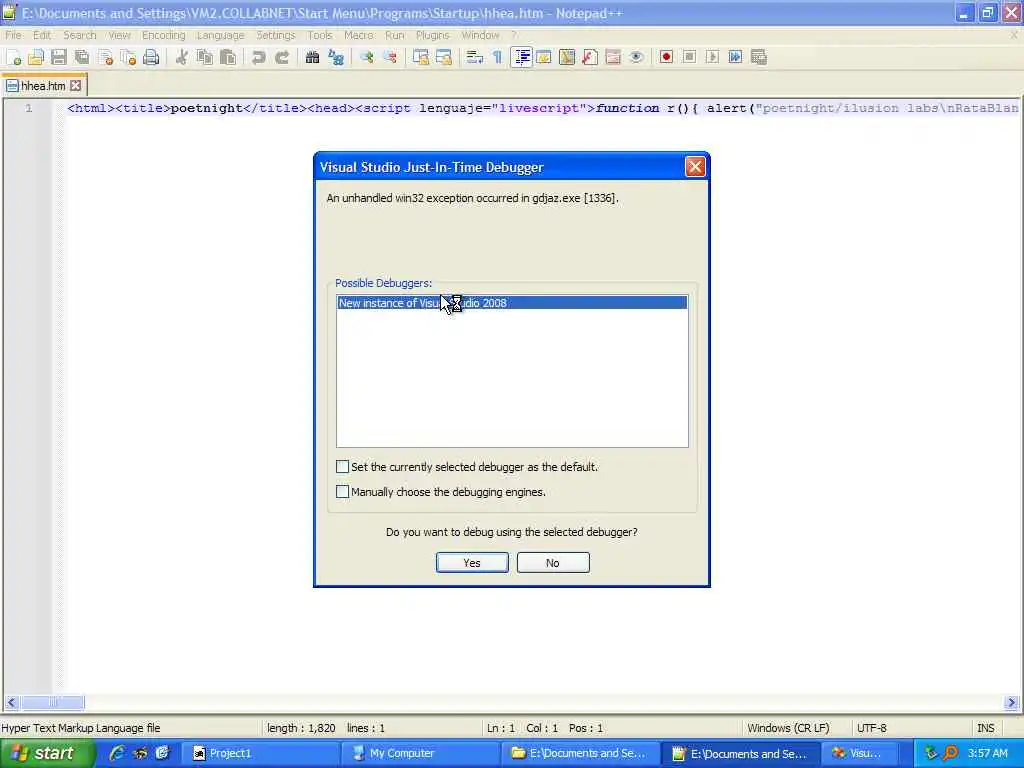
Task: Click the Save toolbar icon
Action: 59,57
